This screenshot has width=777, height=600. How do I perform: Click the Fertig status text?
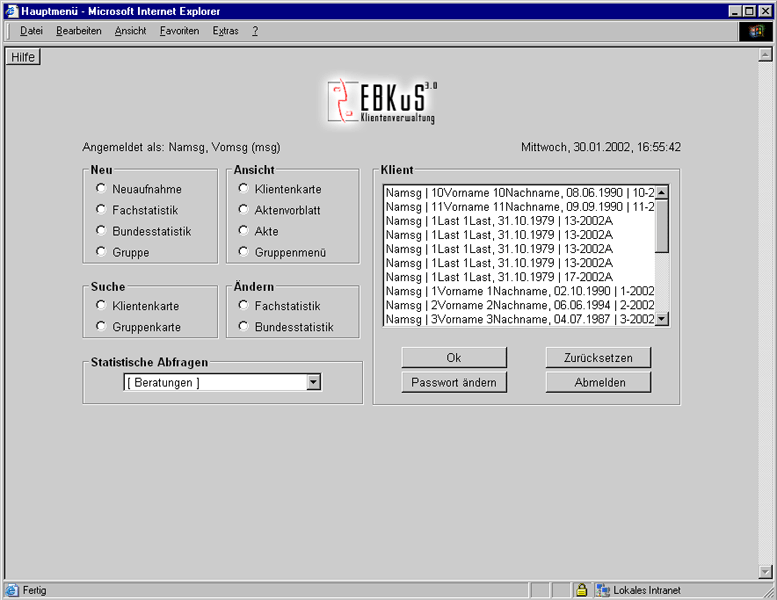tap(34, 590)
